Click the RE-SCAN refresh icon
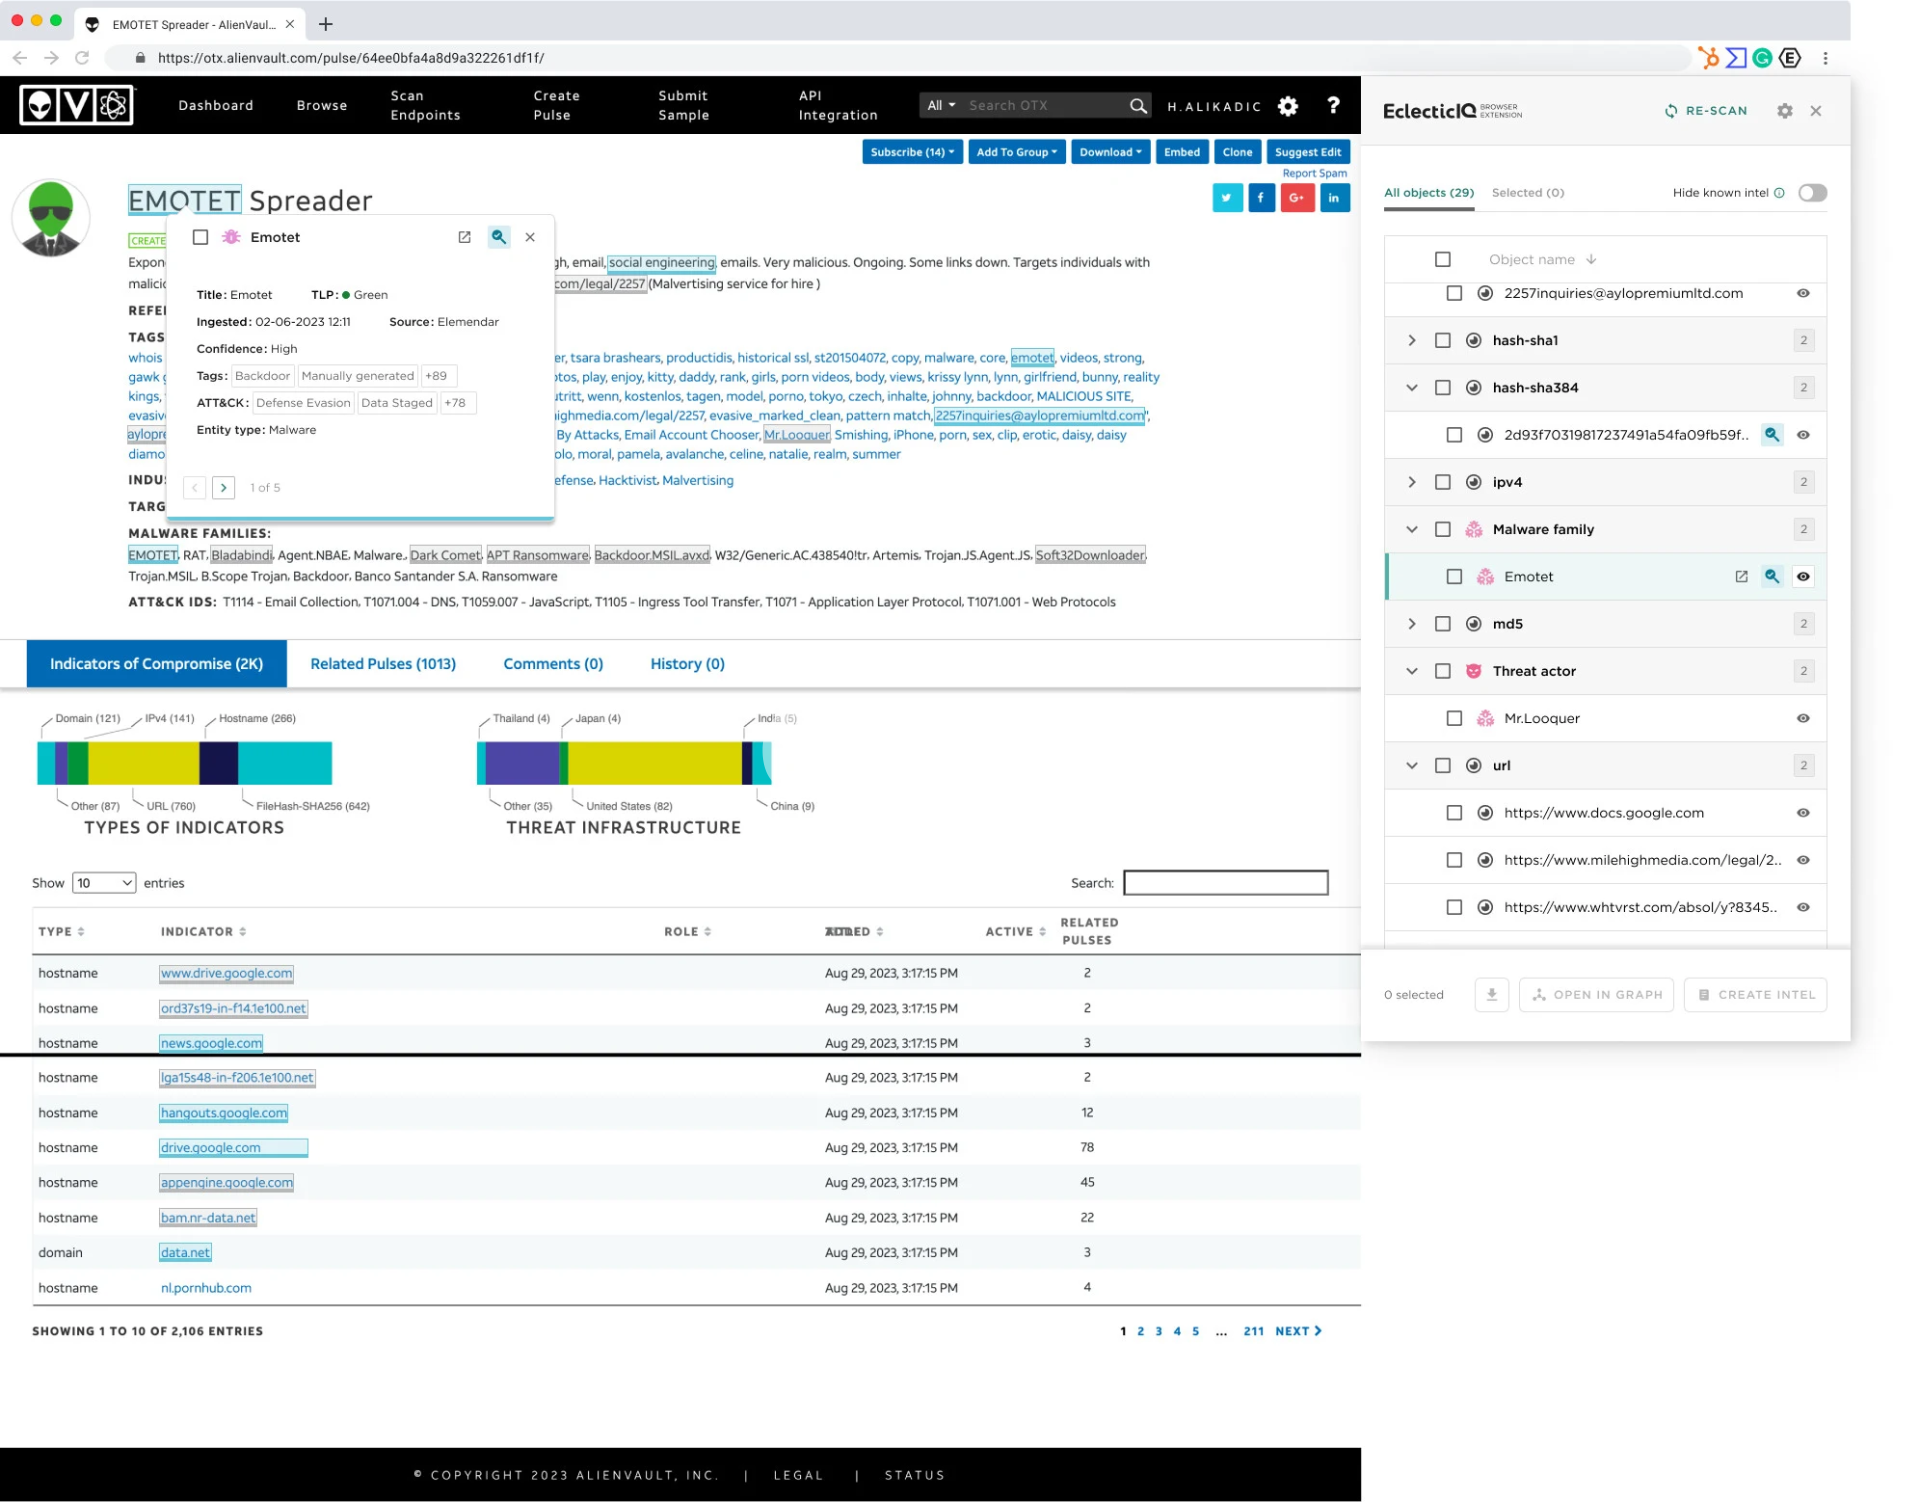Viewport: 1920px width, 1502px height. (x=1670, y=111)
